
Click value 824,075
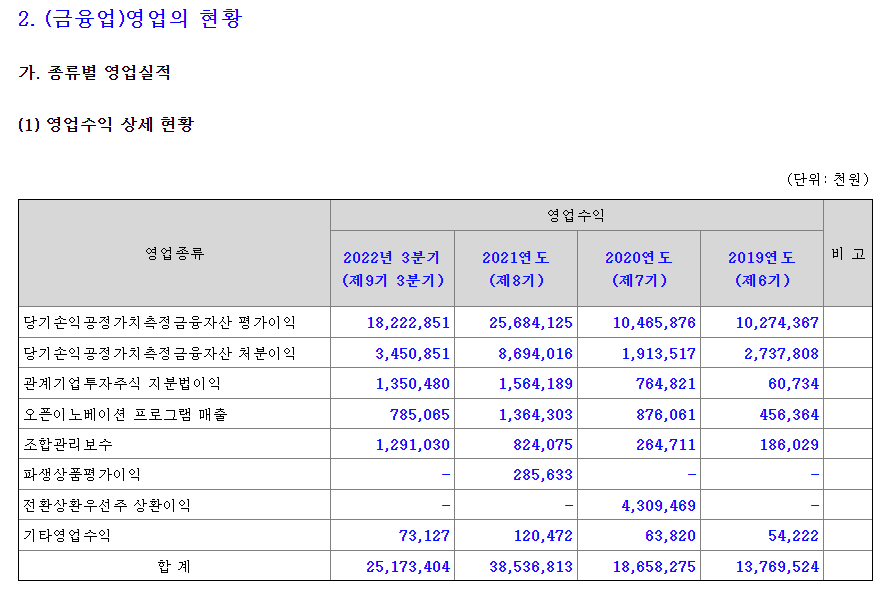[543, 445]
